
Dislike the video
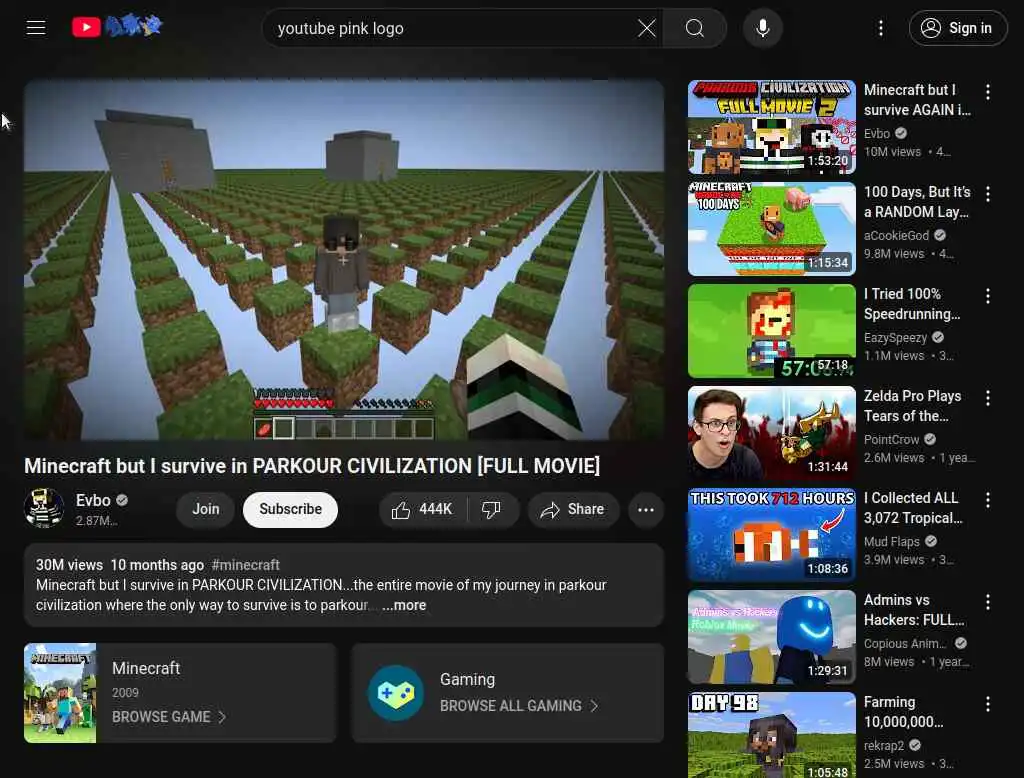(x=492, y=510)
